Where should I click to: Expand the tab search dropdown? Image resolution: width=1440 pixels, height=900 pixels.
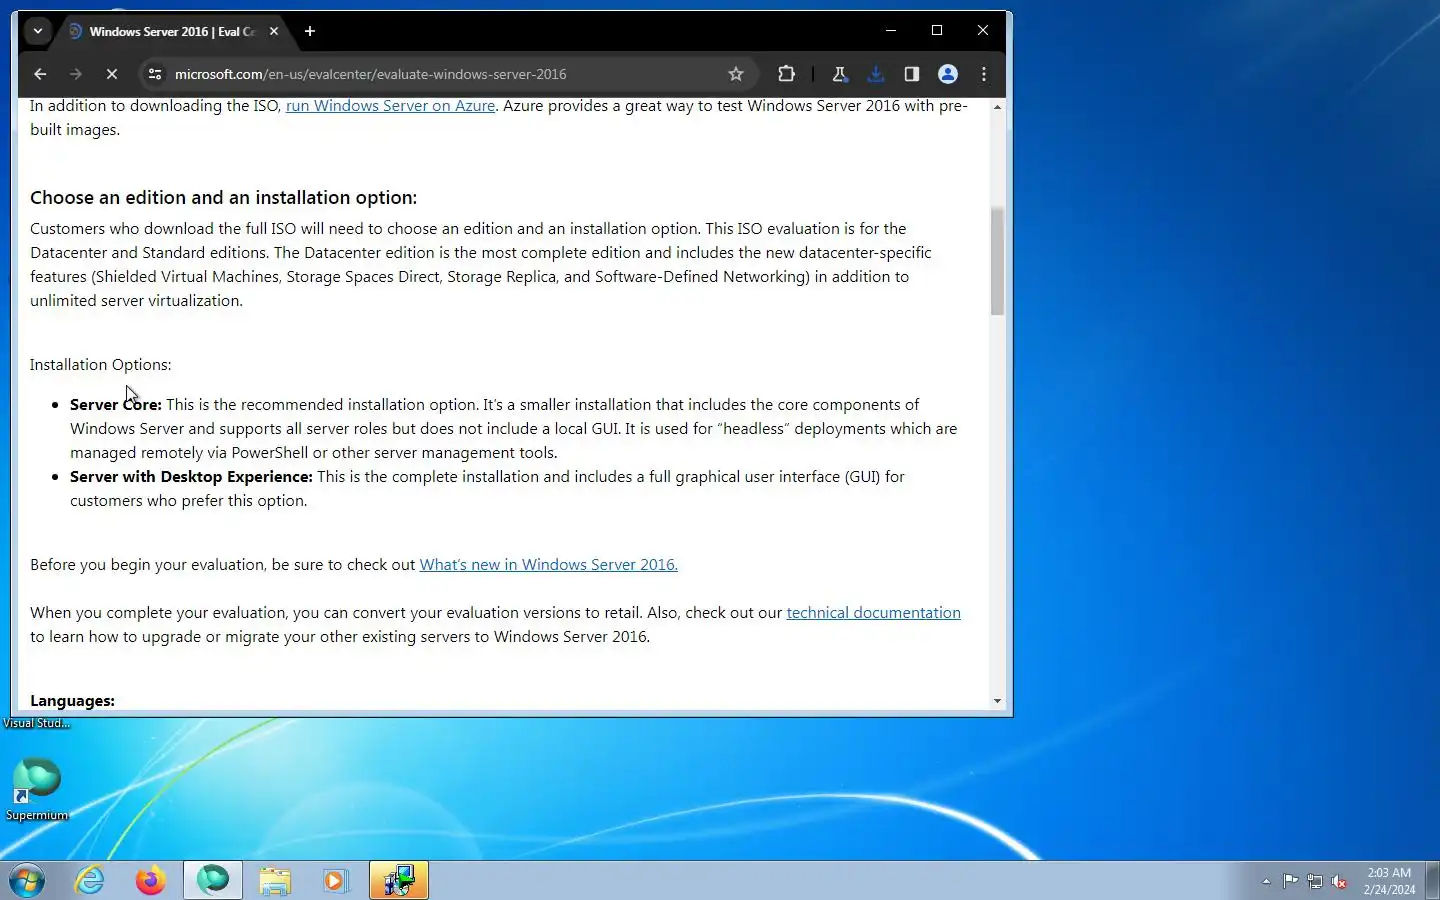[38, 31]
